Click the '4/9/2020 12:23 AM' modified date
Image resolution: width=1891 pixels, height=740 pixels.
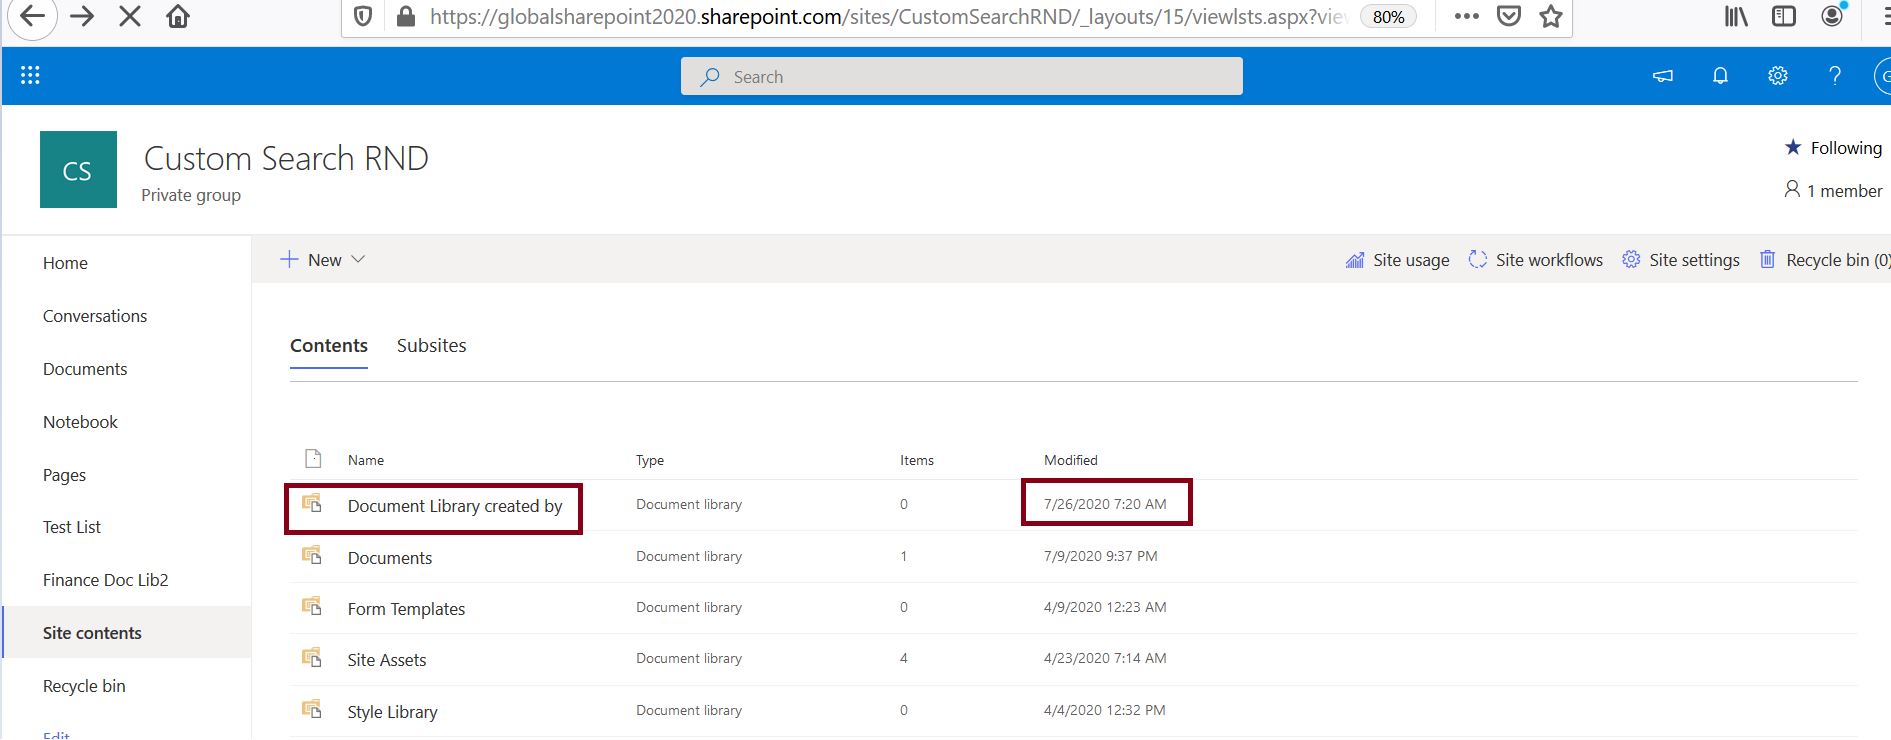(1105, 607)
